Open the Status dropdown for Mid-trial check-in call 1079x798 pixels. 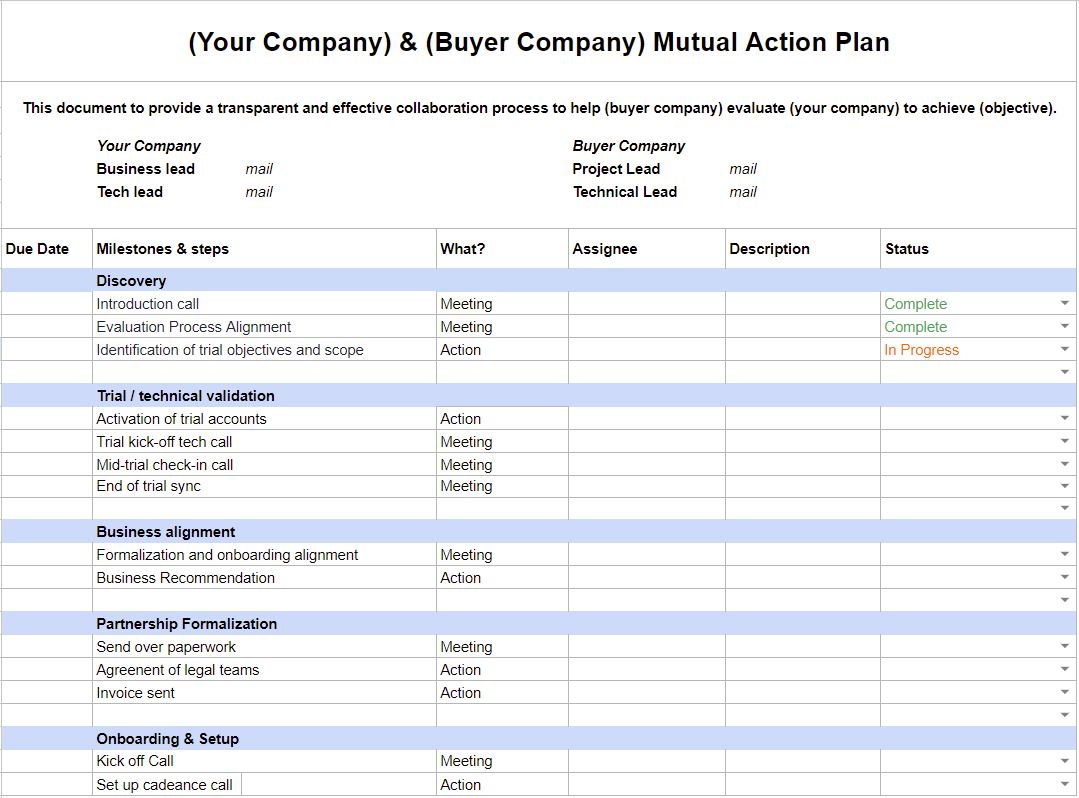1064,463
